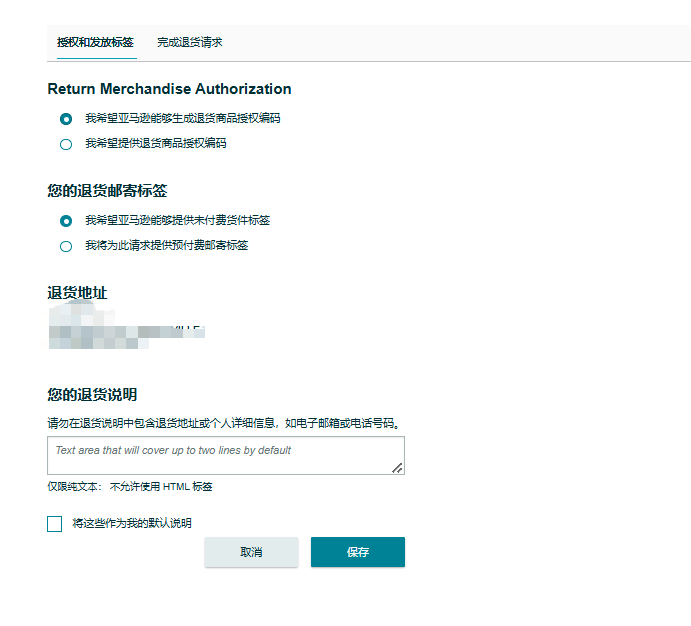Pick radio 我将为此请求提供预付费邮寄标签
This screenshot has width=691, height=626.
(x=66, y=246)
